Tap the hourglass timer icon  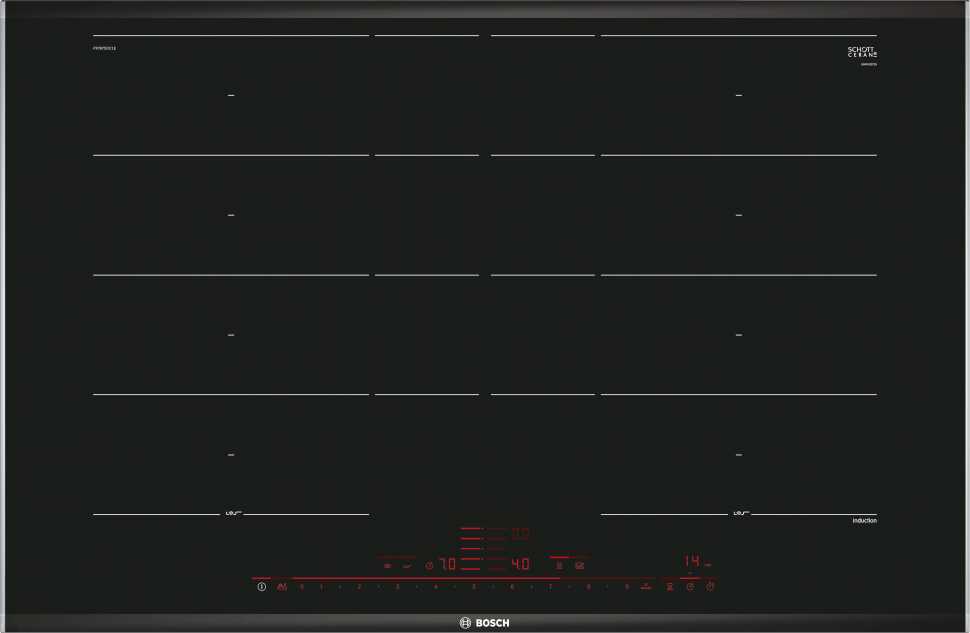coord(670,587)
